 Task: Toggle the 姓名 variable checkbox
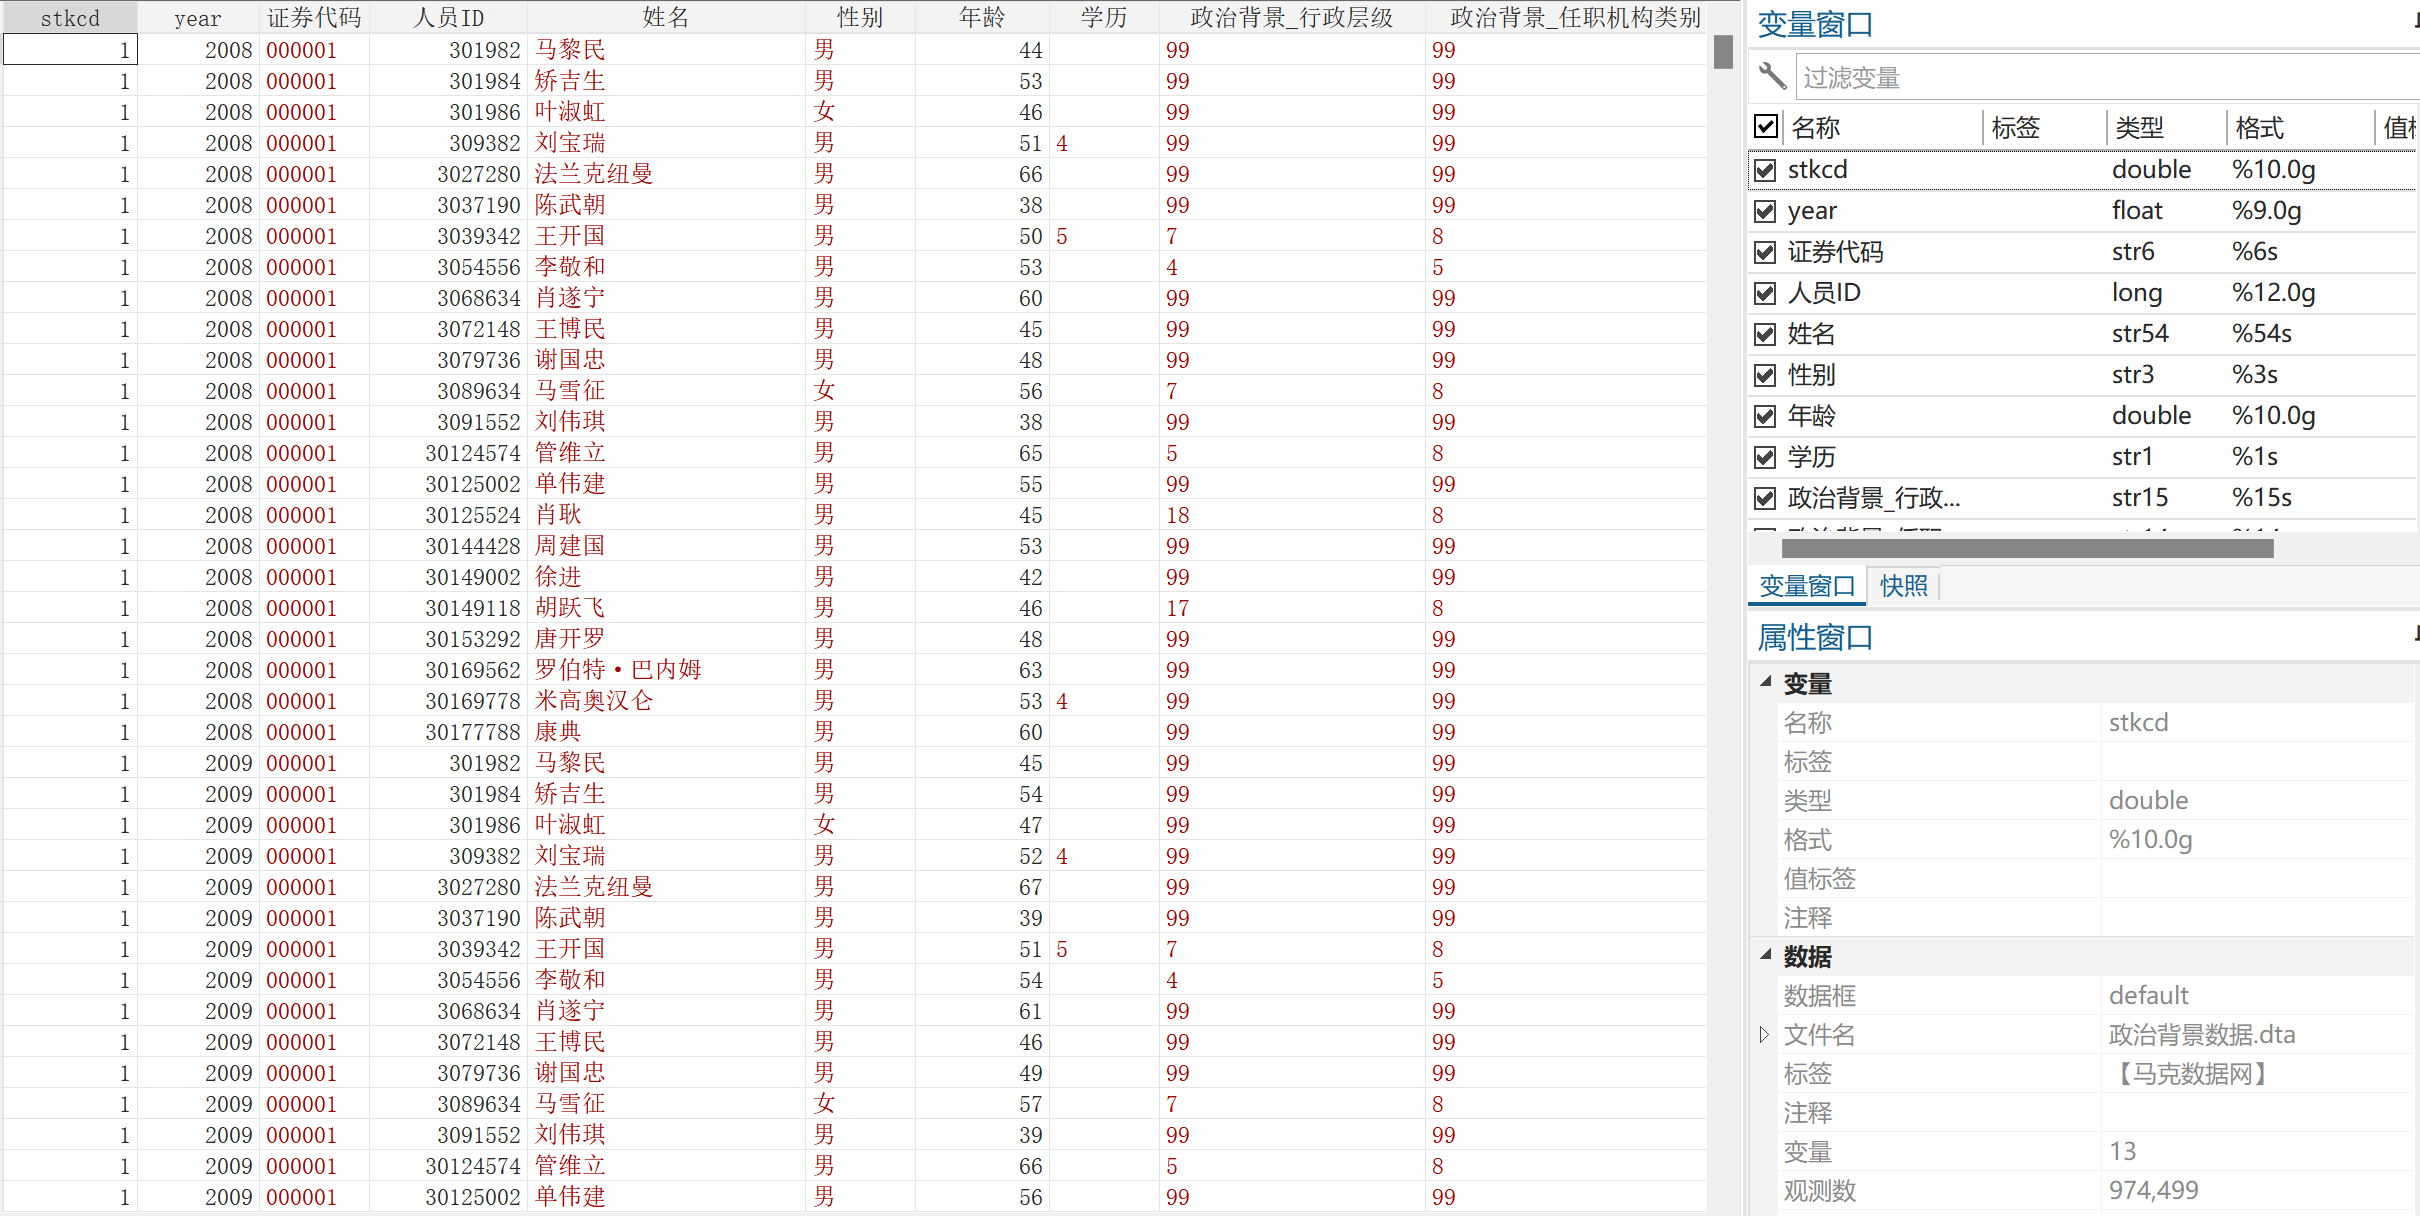(1766, 334)
